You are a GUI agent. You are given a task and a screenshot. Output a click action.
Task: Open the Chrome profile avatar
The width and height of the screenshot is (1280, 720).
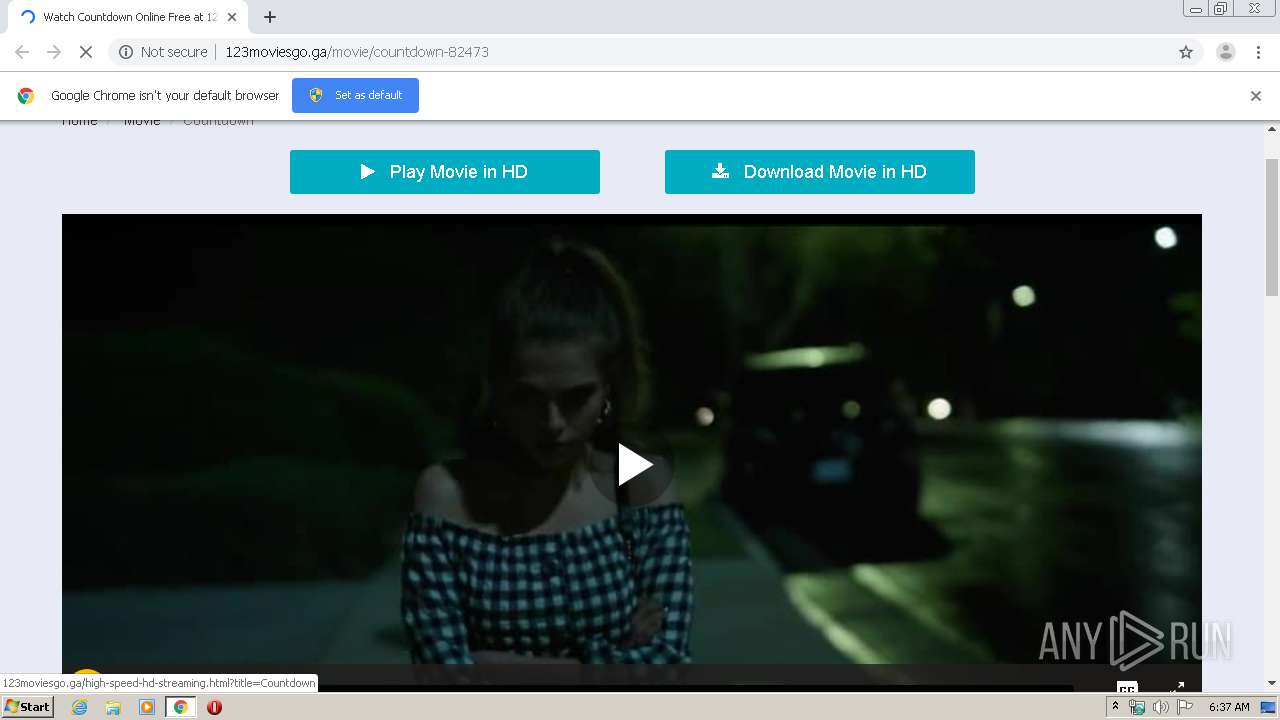click(x=1225, y=52)
